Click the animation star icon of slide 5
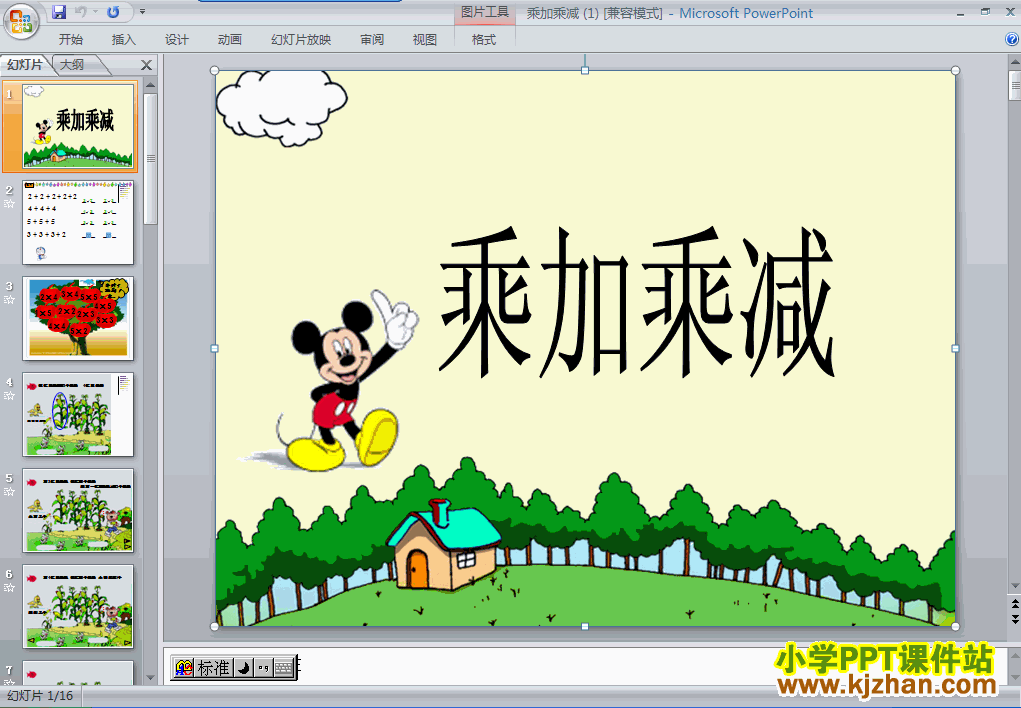1021x708 pixels. (9, 492)
